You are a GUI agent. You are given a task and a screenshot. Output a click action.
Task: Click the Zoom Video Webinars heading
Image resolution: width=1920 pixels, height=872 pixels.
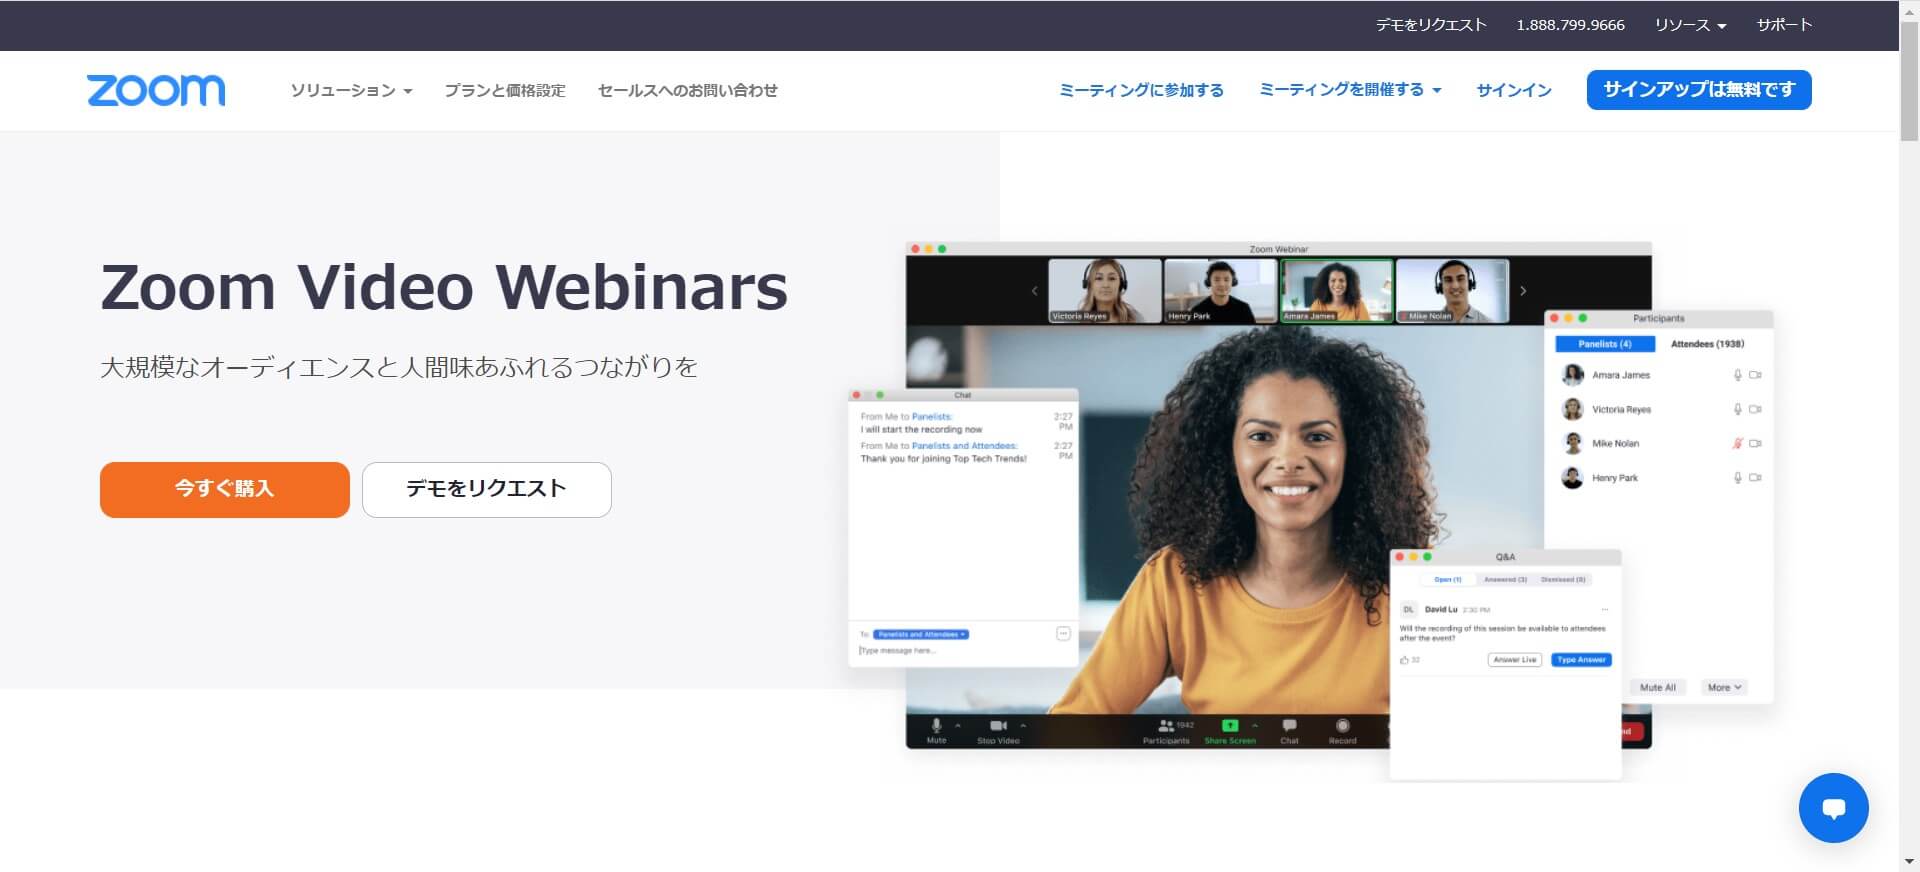coord(445,288)
